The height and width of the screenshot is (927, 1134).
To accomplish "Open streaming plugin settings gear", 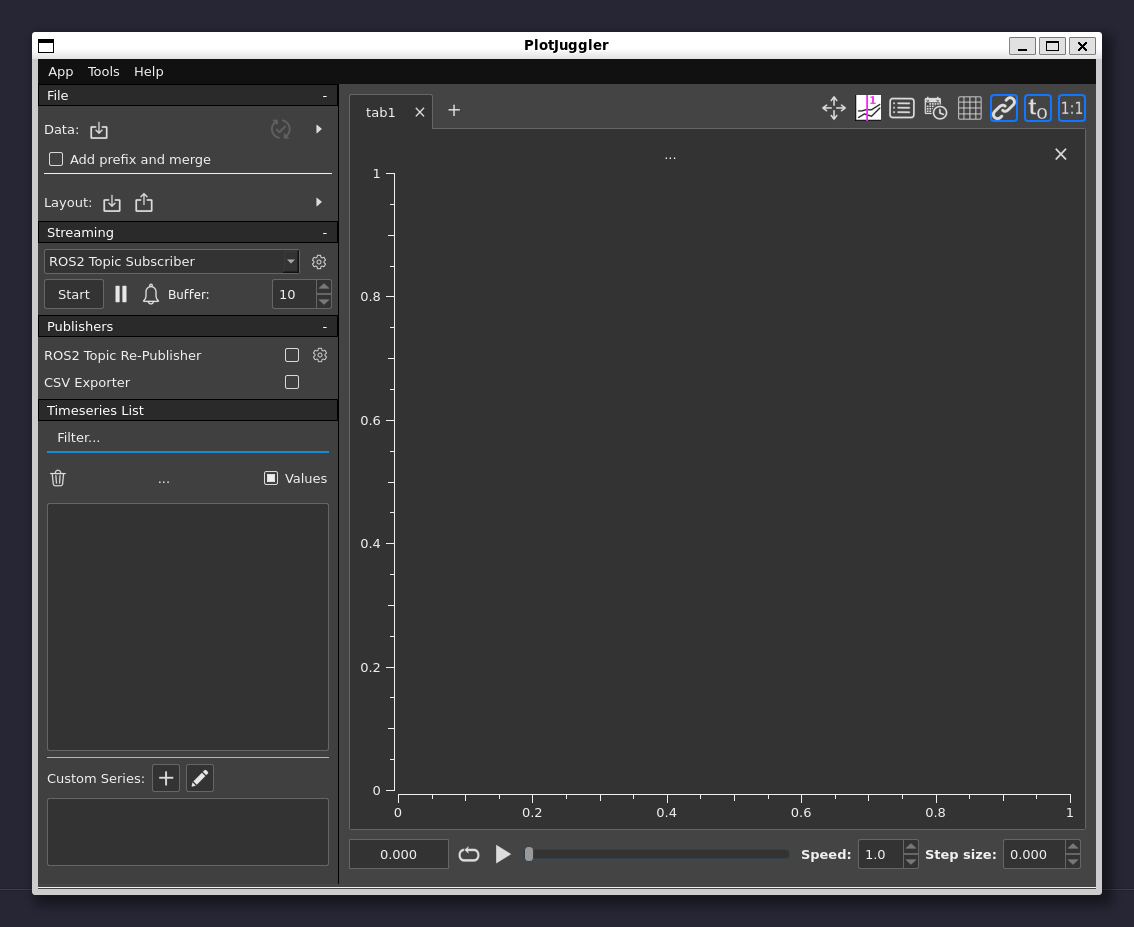I will [x=319, y=262].
